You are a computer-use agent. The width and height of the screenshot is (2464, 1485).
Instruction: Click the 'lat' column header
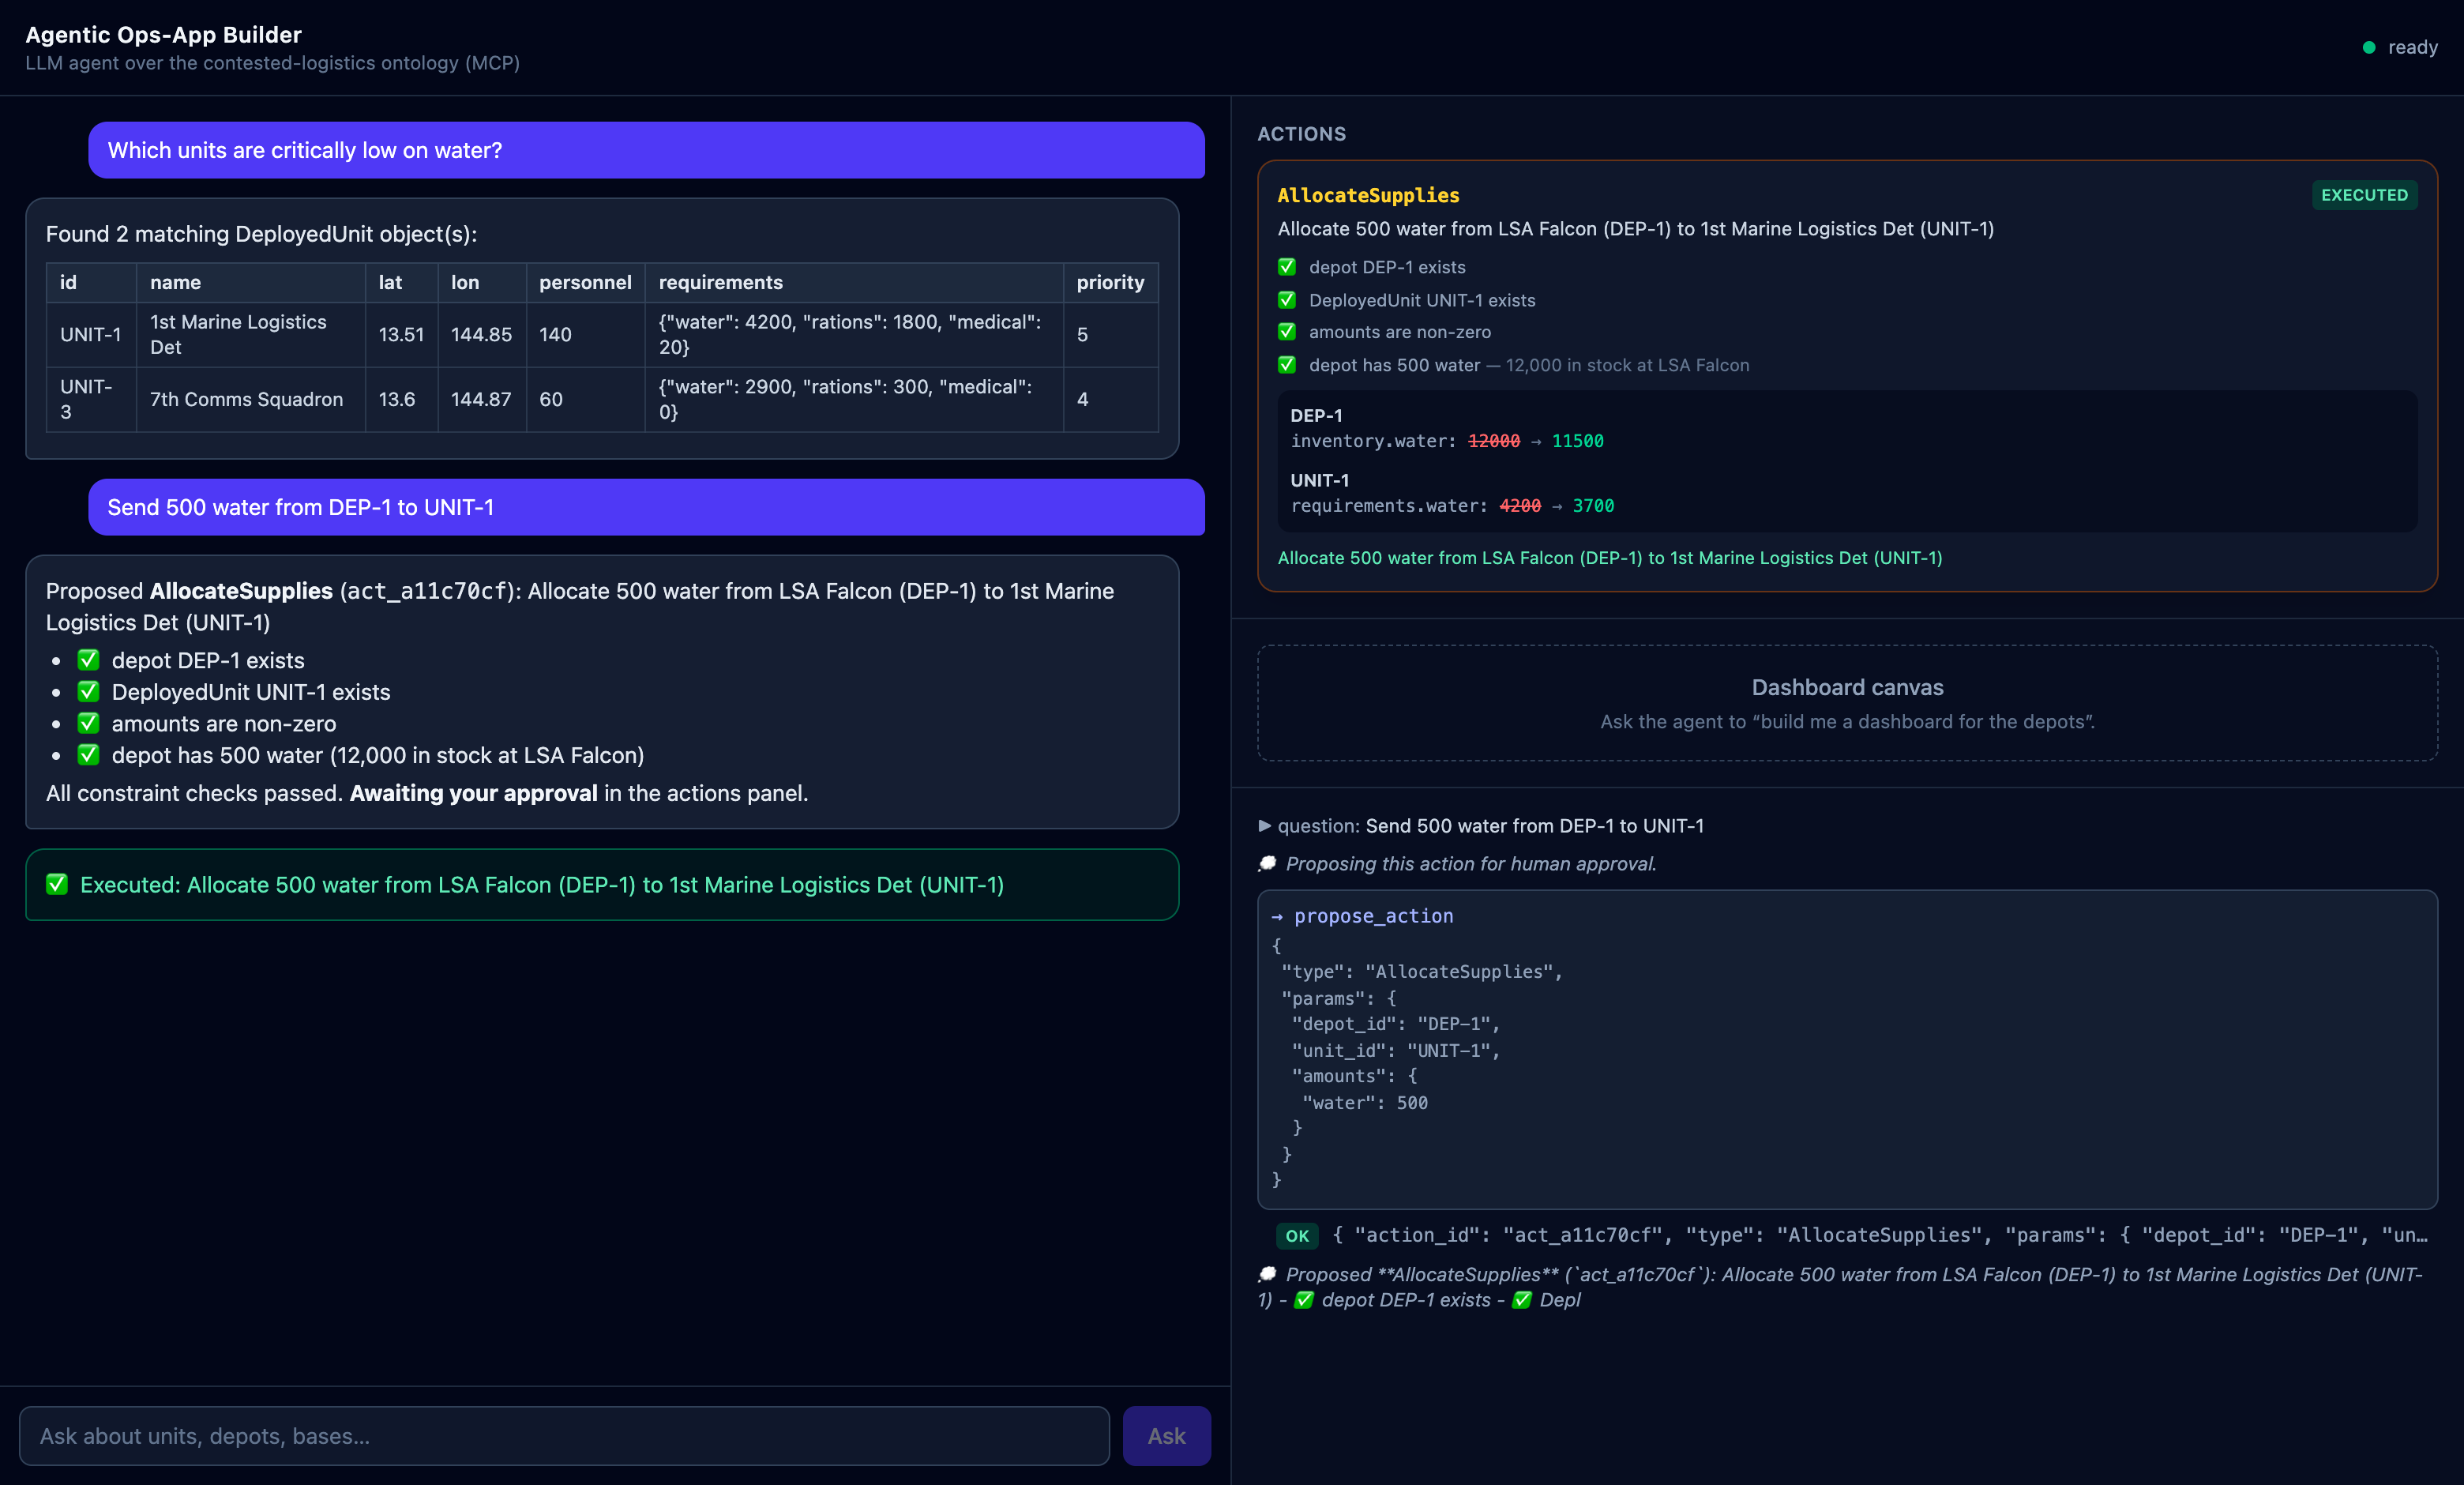(x=401, y=282)
